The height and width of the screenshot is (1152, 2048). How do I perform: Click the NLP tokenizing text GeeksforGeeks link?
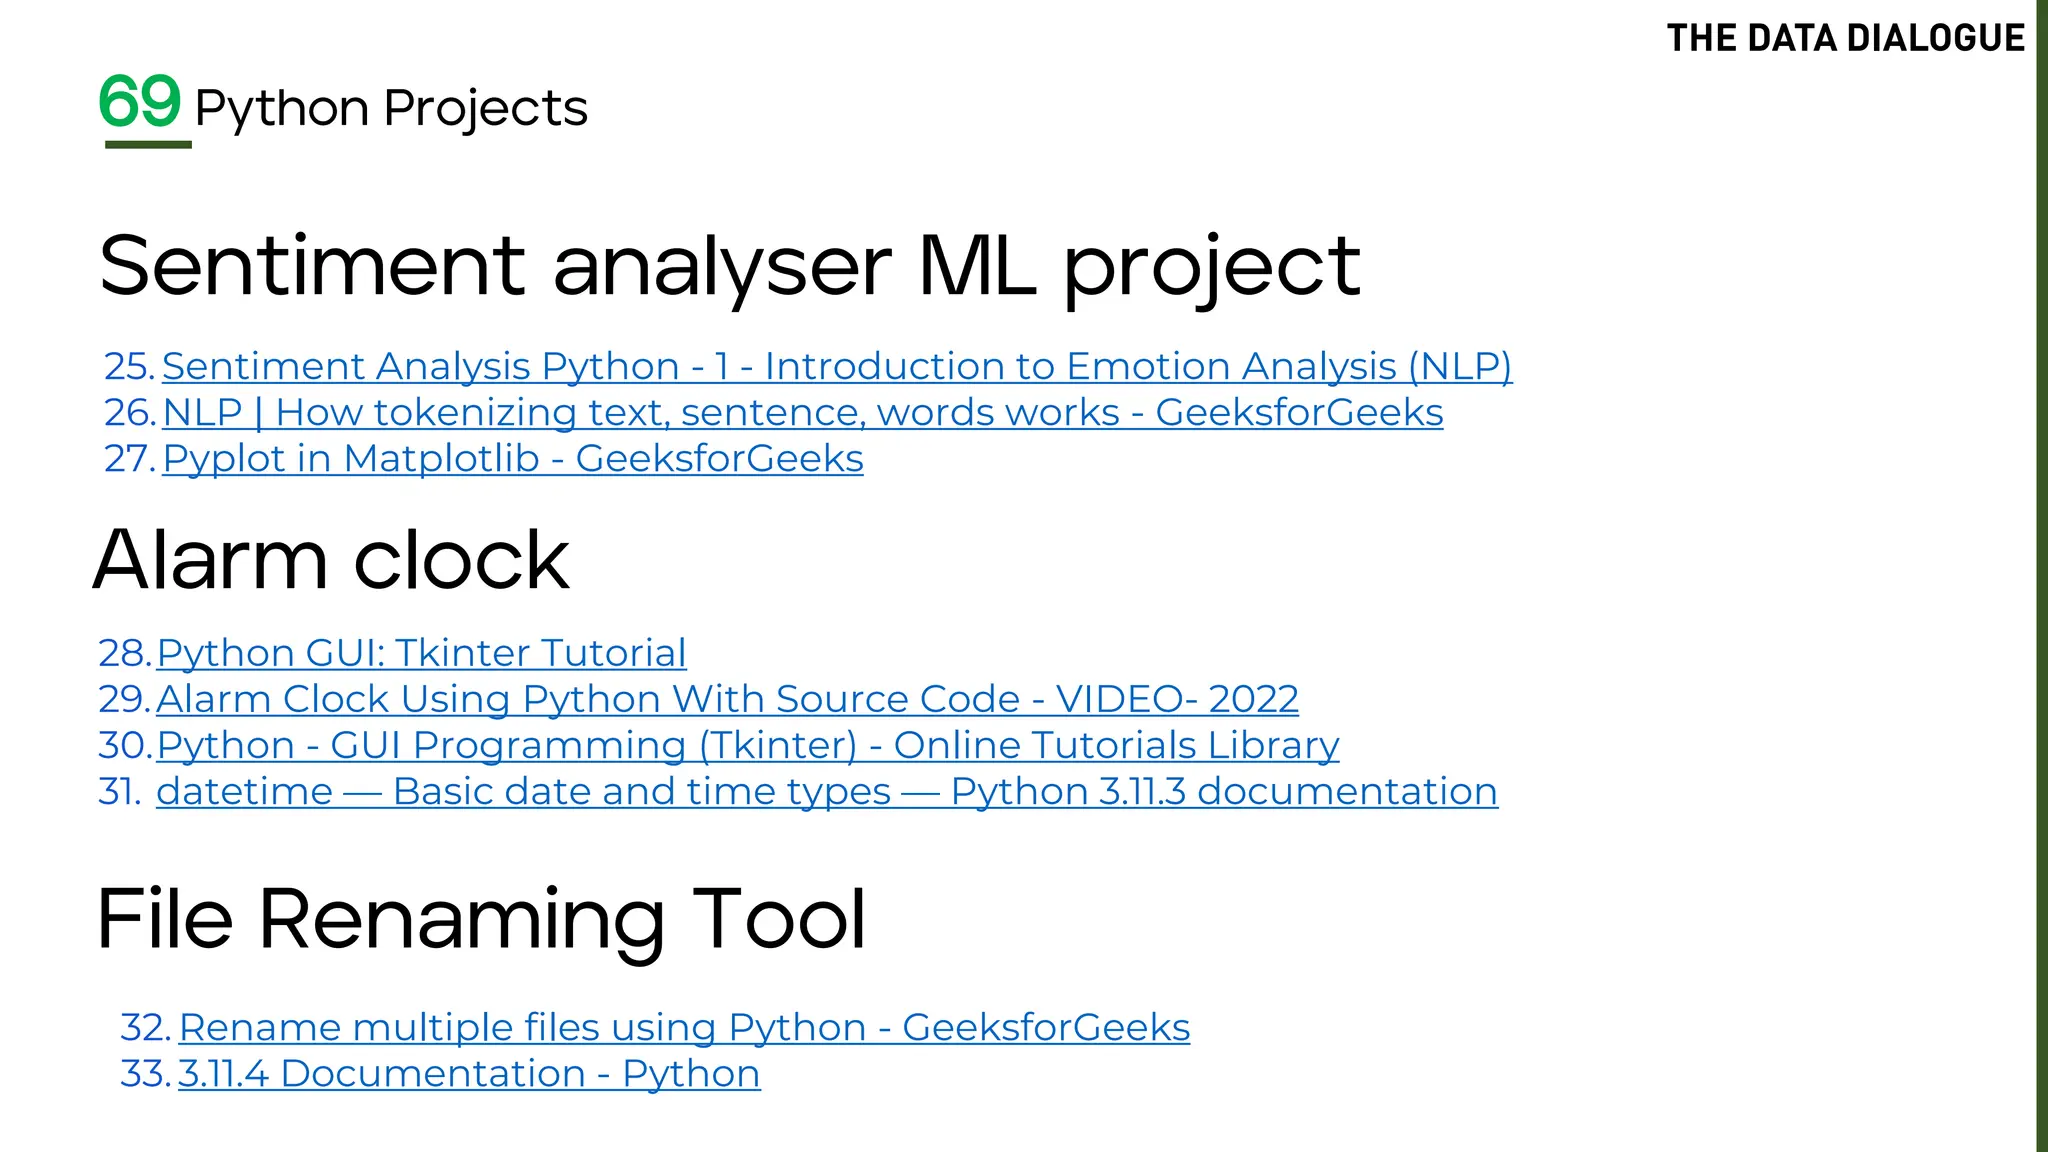click(x=802, y=413)
